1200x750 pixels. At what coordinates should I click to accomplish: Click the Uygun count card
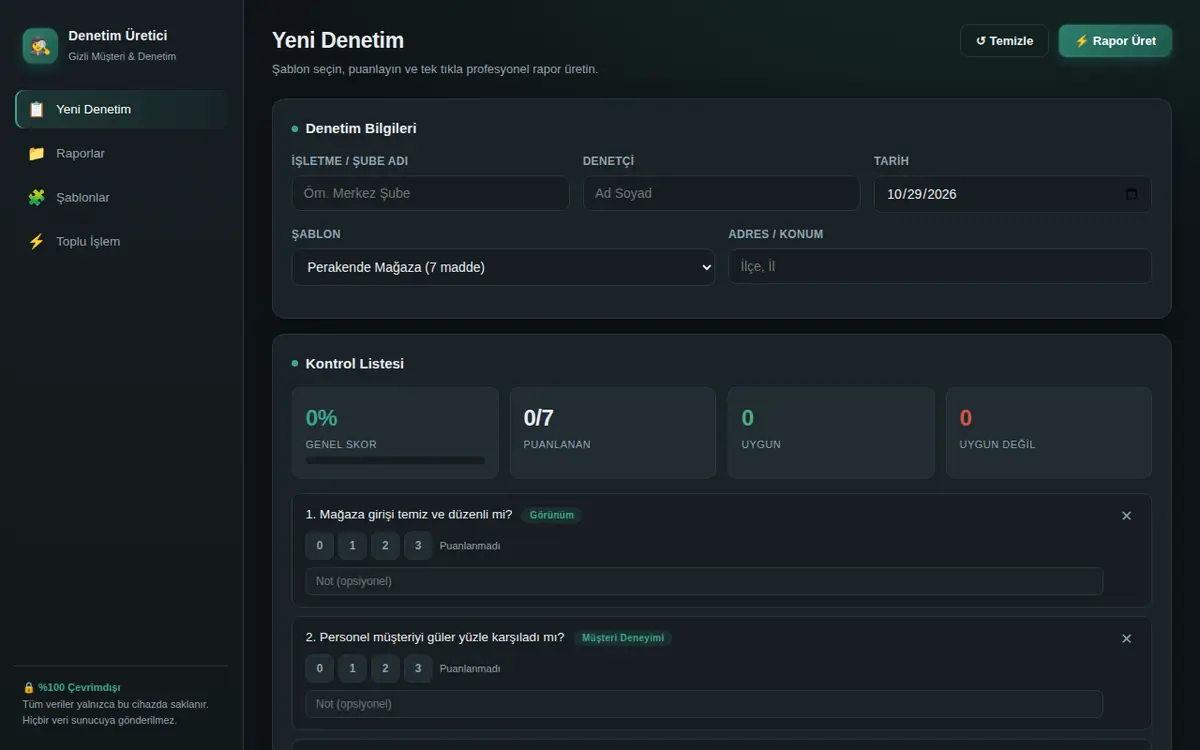pos(830,432)
